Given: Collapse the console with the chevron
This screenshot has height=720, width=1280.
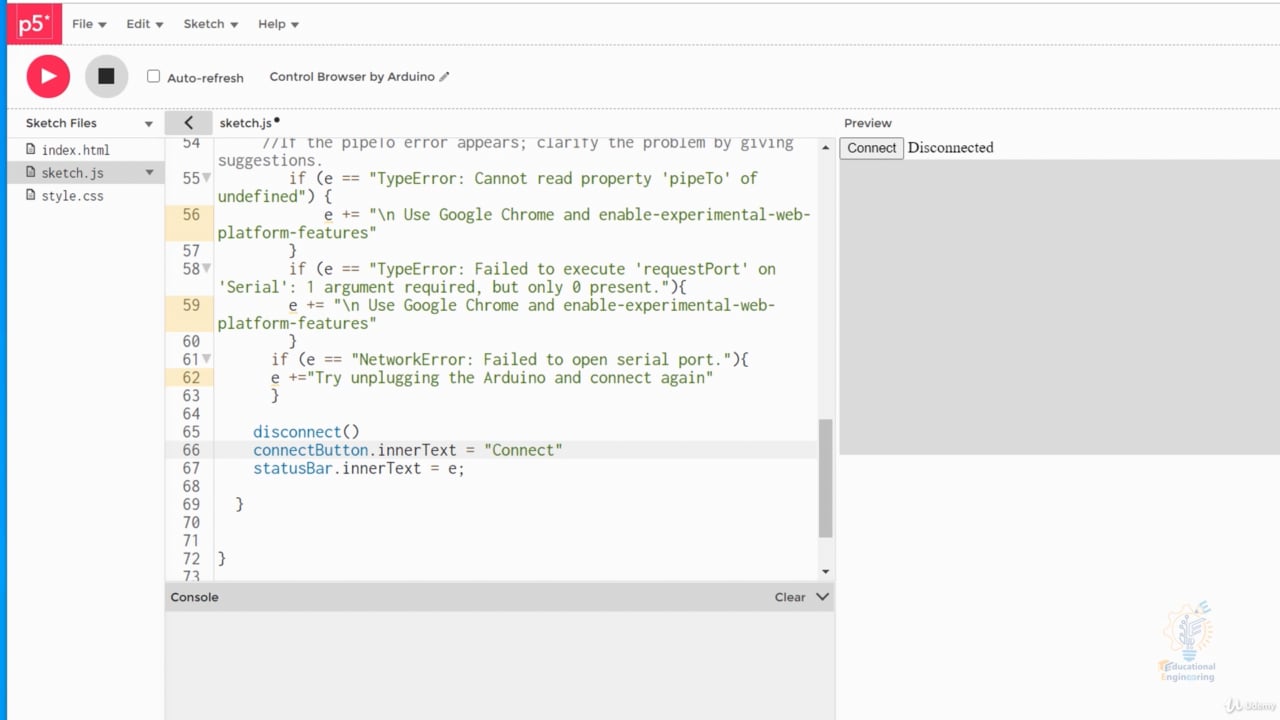Looking at the screenshot, I should 822,597.
